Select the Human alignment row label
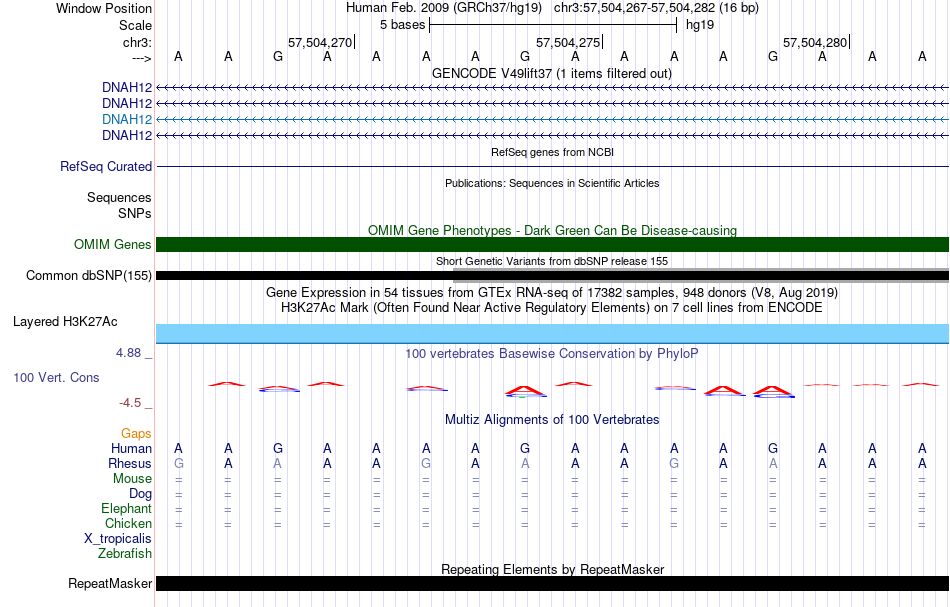 coord(131,448)
